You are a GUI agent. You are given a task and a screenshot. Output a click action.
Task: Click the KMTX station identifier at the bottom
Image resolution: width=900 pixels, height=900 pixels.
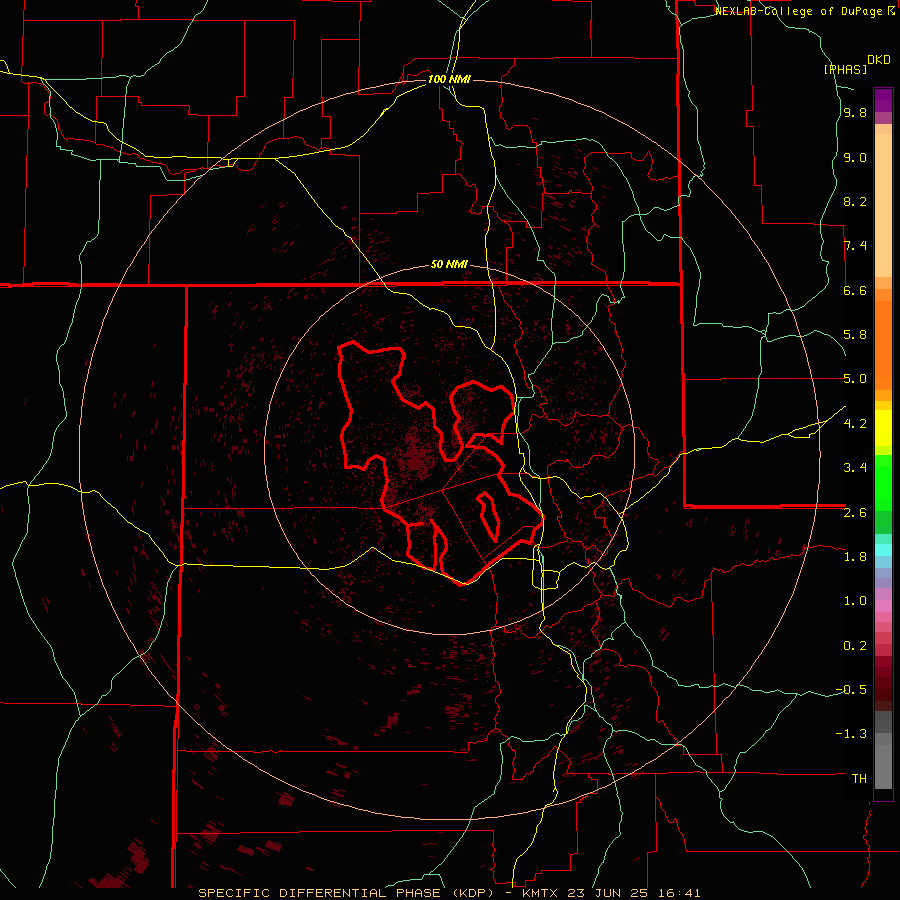(x=541, y=893)
